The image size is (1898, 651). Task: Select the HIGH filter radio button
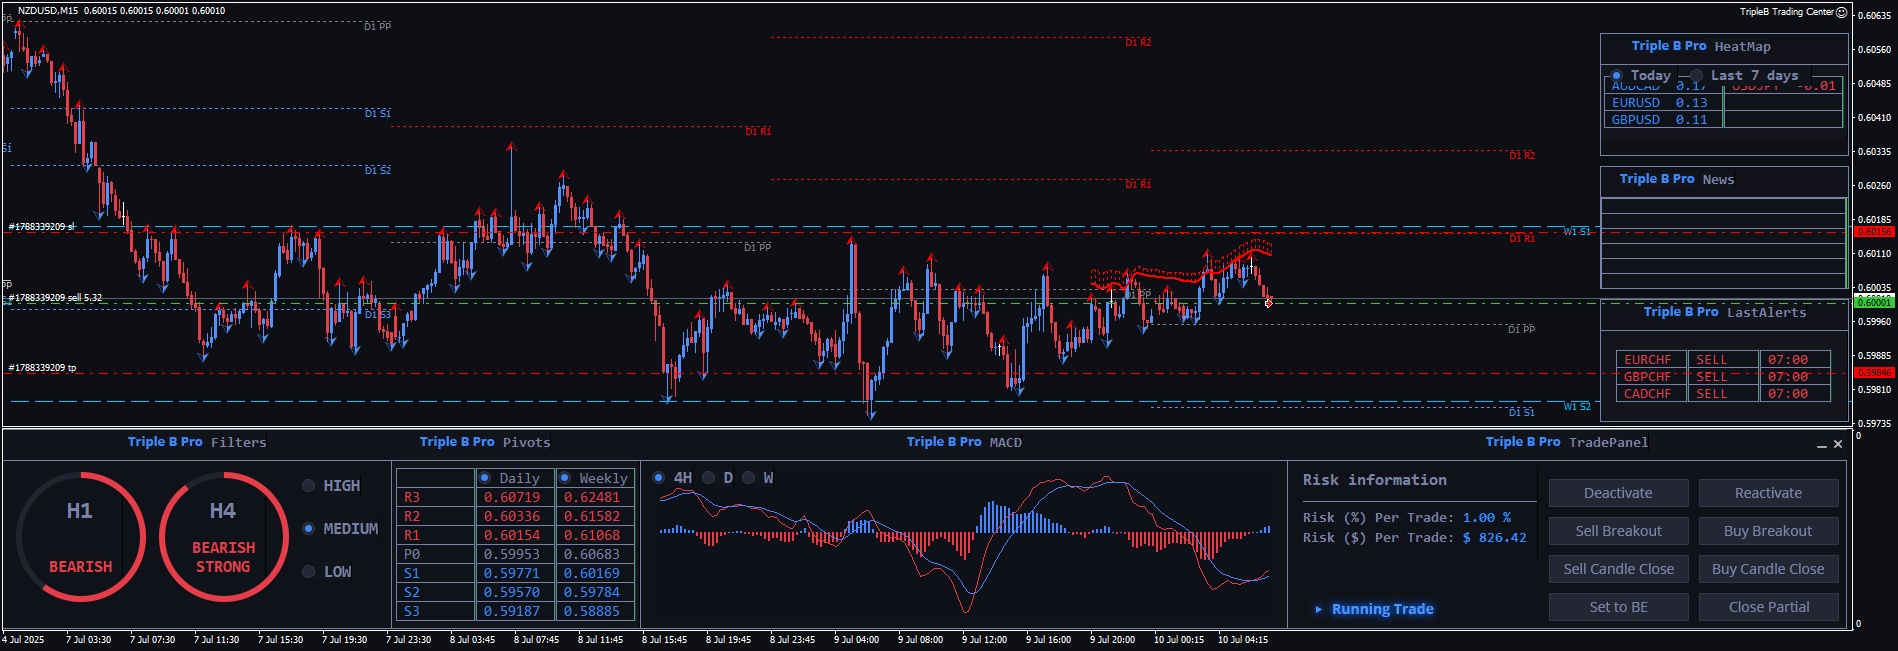(x=309, y=486)
